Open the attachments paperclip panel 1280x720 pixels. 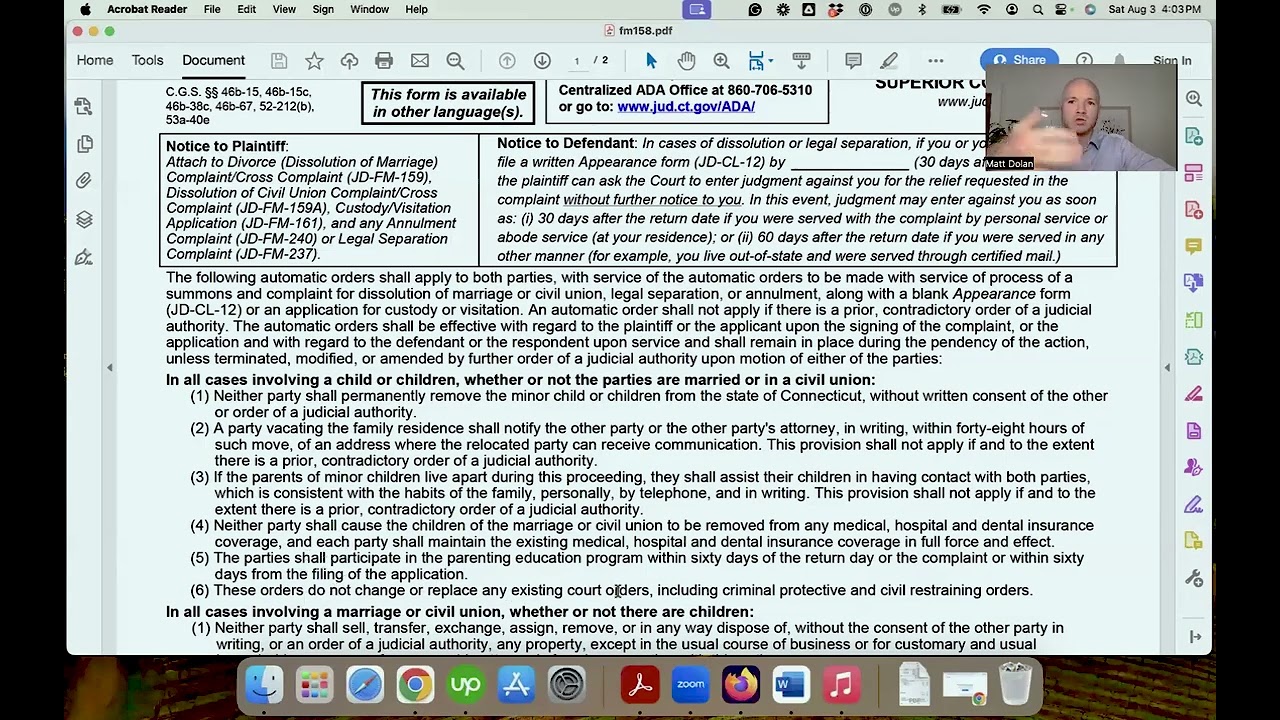tap(85, 181)
